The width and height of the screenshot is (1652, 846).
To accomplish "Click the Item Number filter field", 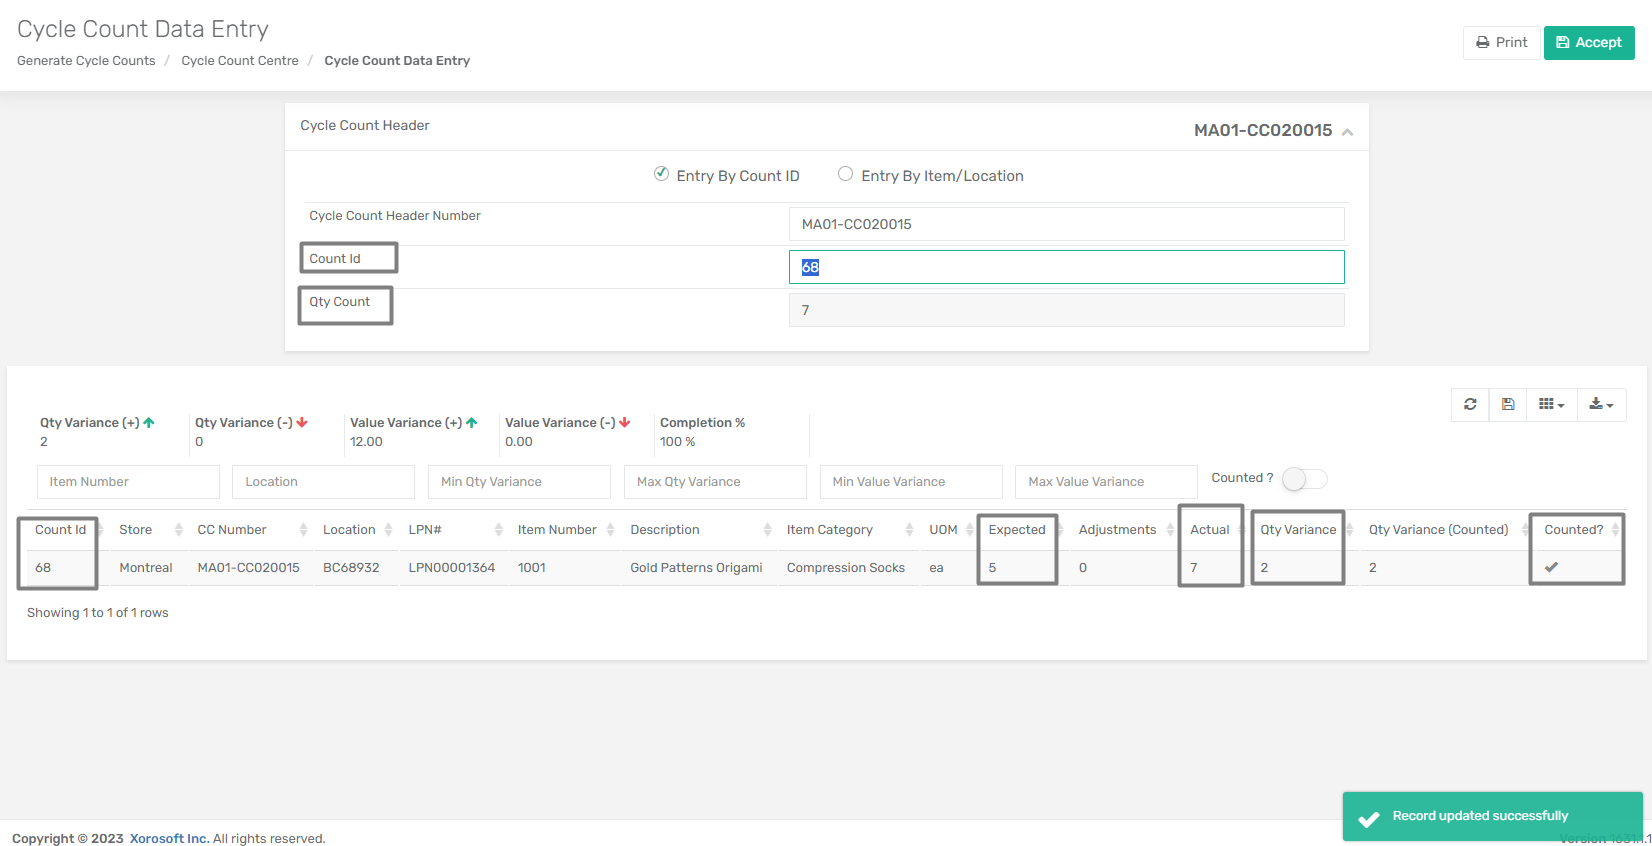I will tap(128, 482).
